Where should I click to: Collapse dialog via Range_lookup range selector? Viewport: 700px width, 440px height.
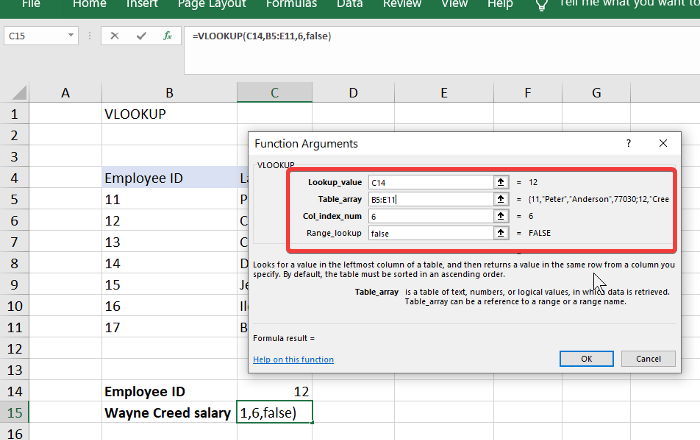(500, 233)
